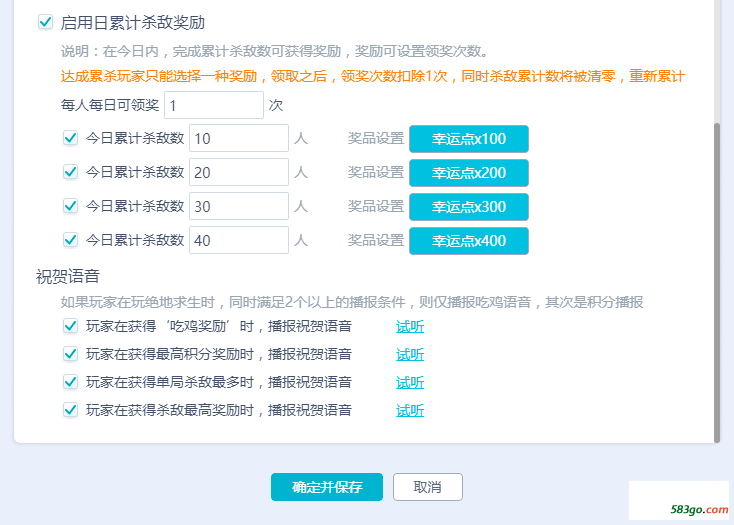Click the 每人每日可领奖 count input field
This screenshot has height=525, width=734.
pyautogui.click(x=214, y=105)
